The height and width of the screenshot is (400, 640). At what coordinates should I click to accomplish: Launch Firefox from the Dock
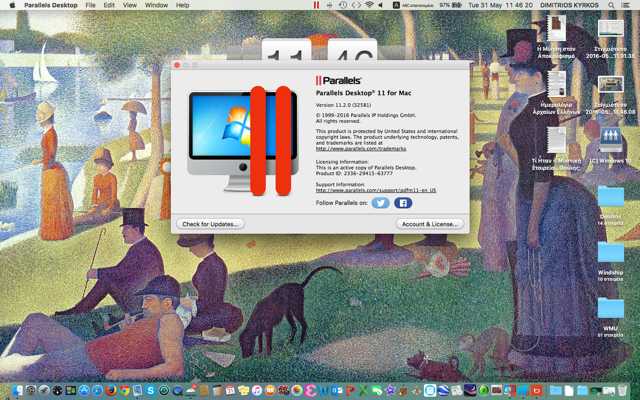click(x=111, y=390)
